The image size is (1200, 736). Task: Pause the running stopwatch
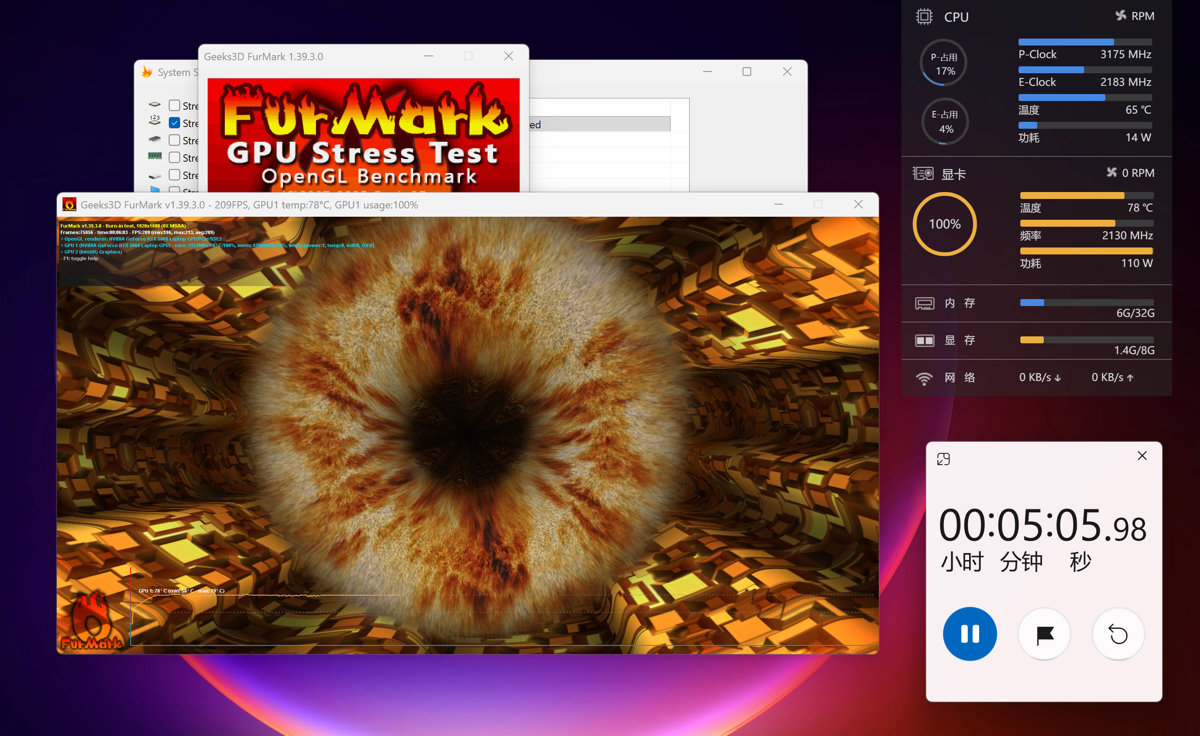970,634
